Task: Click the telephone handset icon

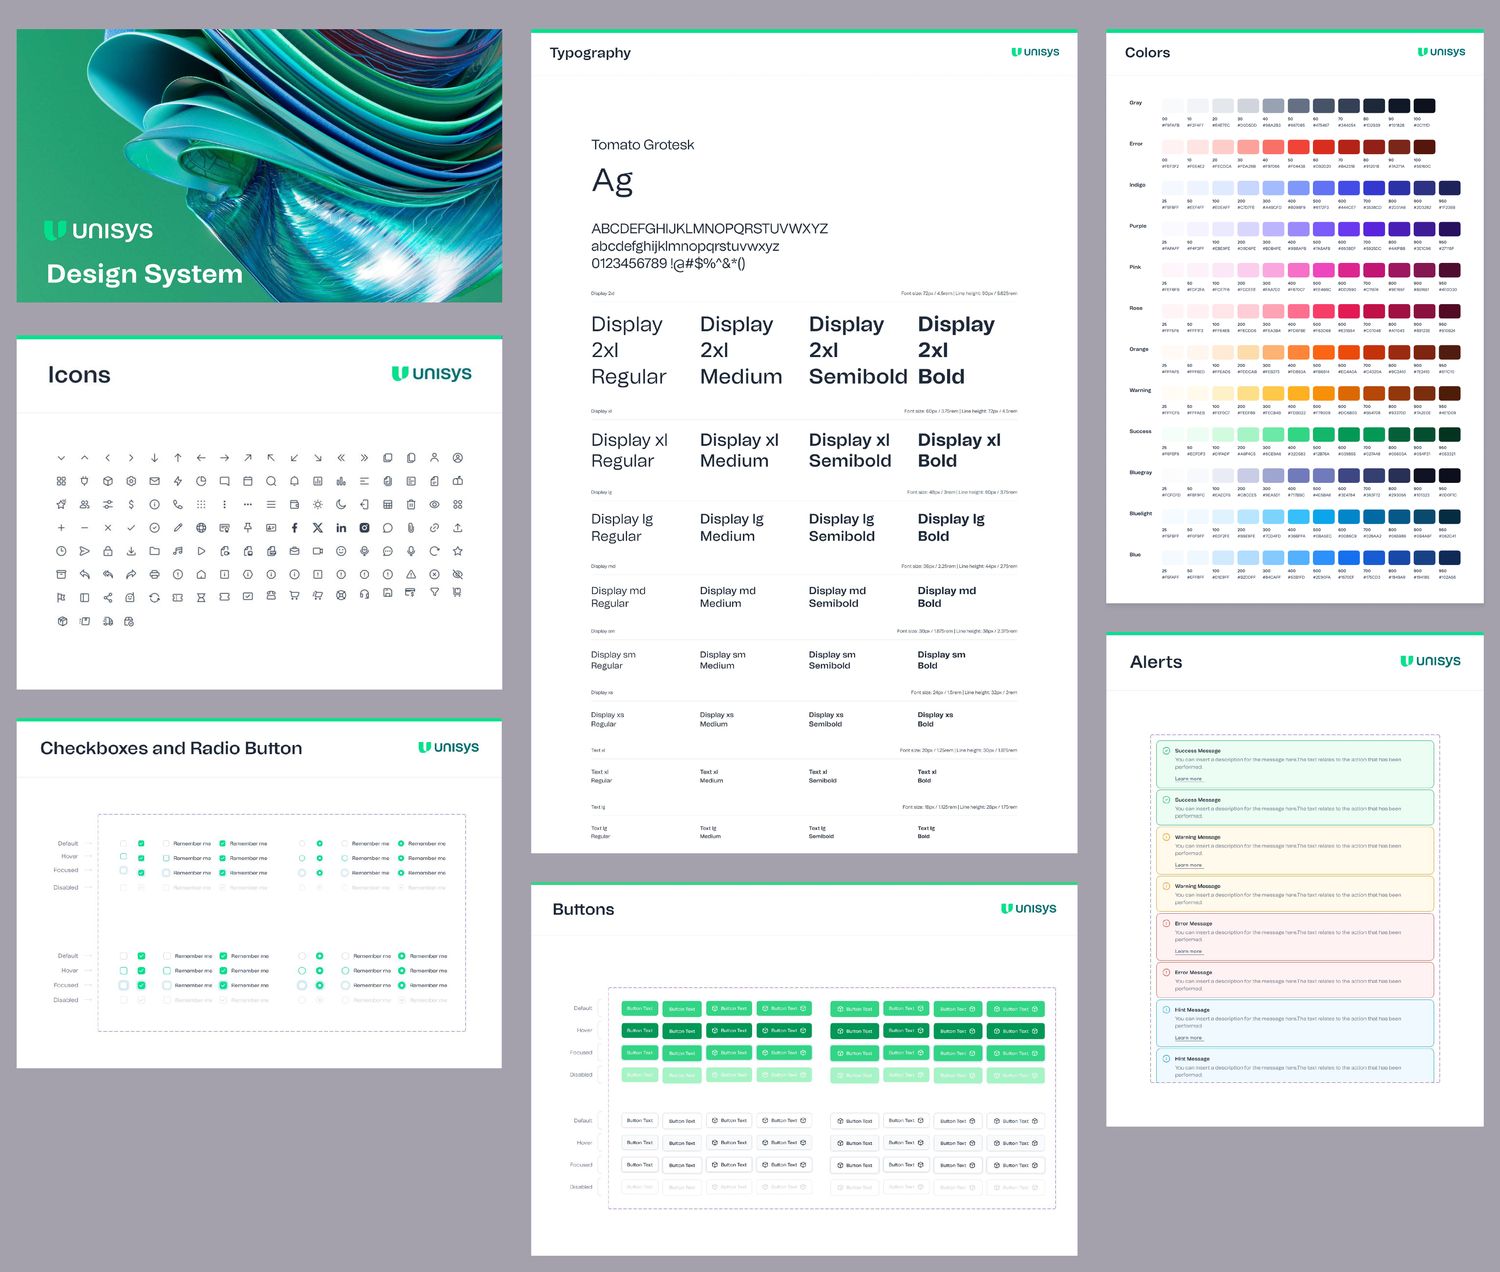Action: pyautogui.click(x=178, y=504)
